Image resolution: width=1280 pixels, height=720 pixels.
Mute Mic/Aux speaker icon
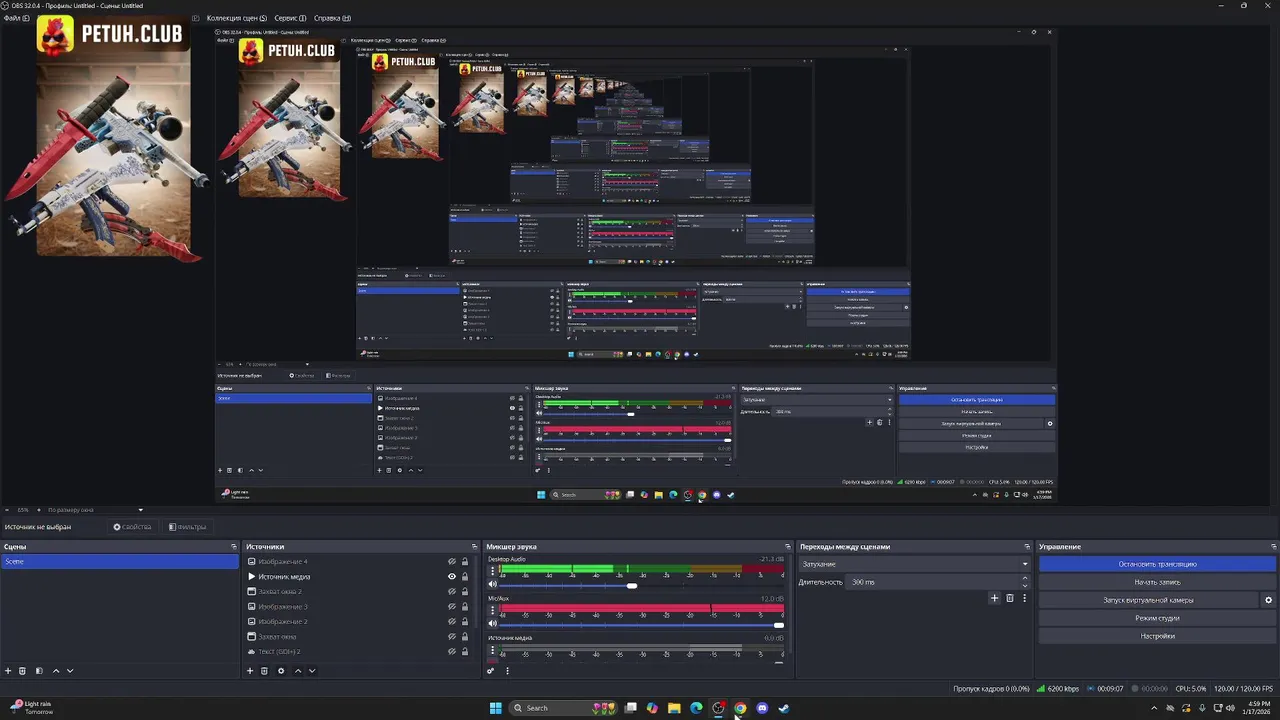coord(492,624)
